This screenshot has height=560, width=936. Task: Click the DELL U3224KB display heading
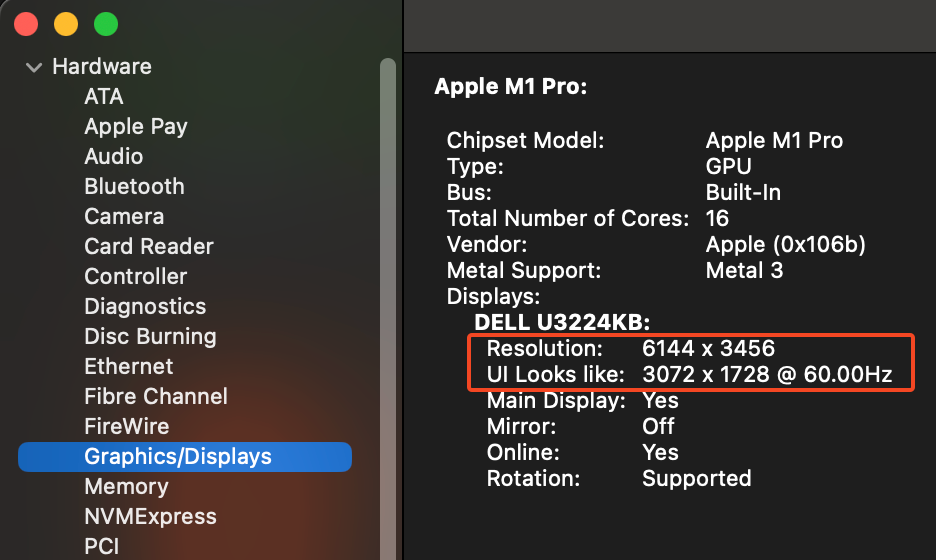(562, 322)
